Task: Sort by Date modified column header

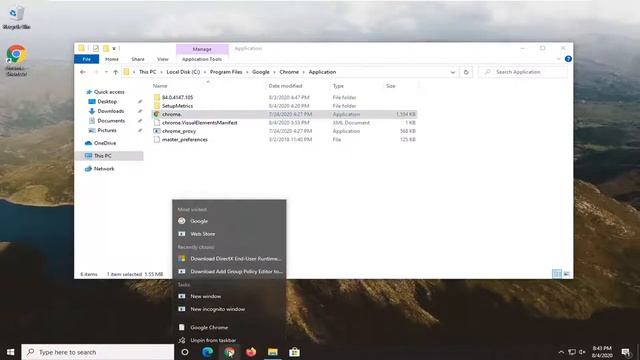Action: 285,86
